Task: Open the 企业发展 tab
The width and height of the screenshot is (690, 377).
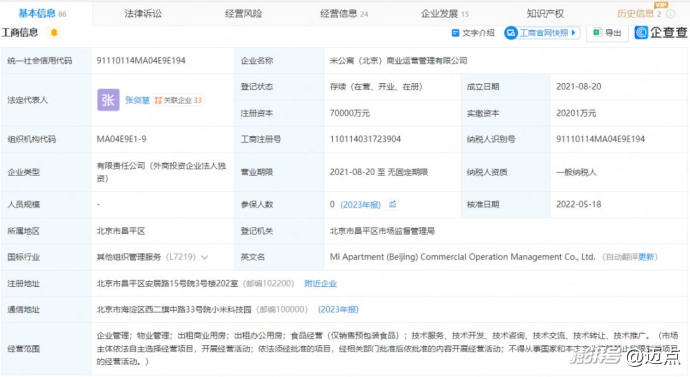Action: click(444, 14)
